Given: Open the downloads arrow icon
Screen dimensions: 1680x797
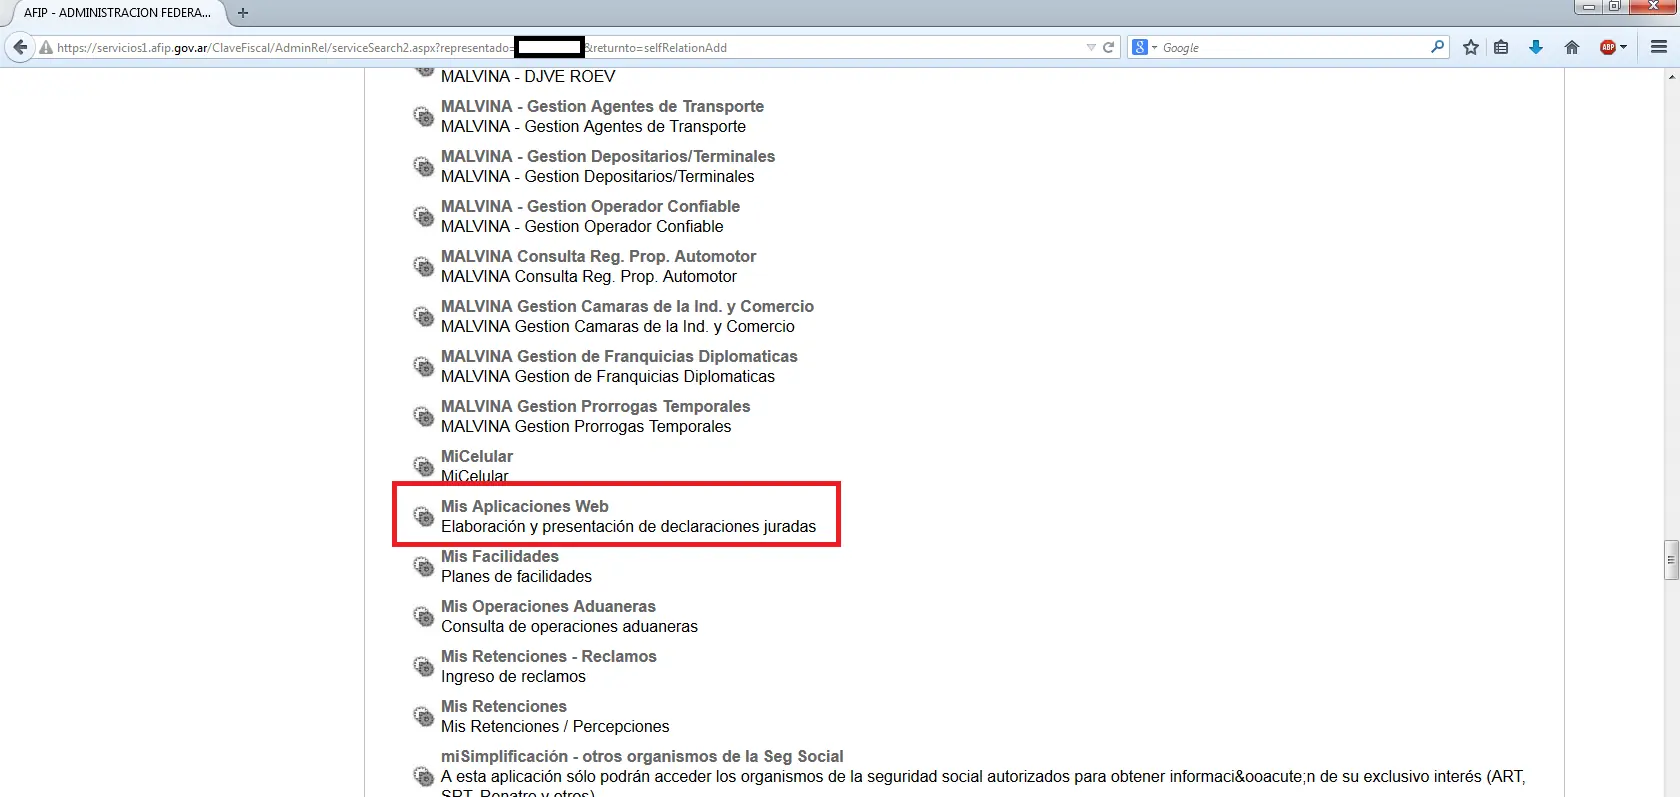Looking at the screenshot, I should click(x=1536, y=47).
